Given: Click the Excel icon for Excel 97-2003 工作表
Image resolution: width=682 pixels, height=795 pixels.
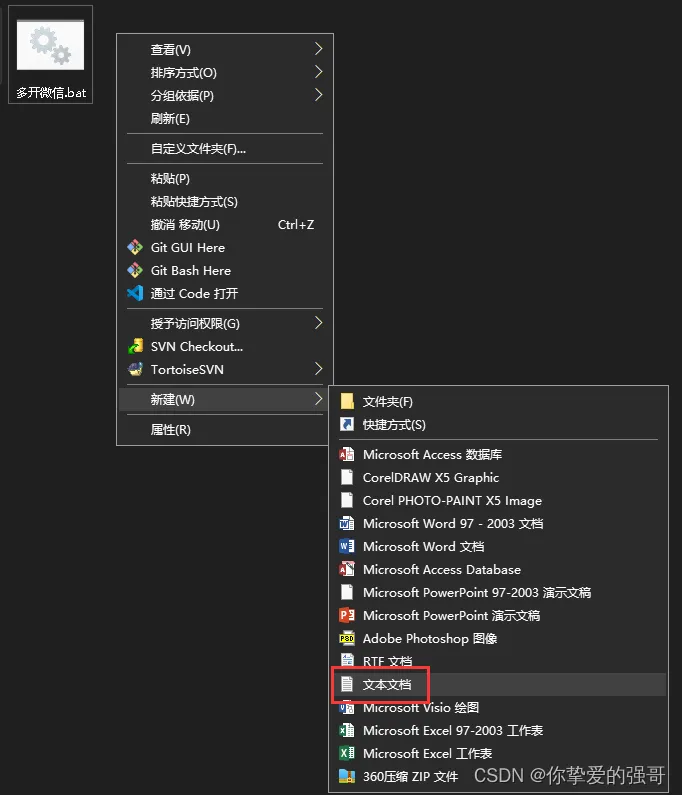Looking at the screenshot, I should (x=347, y=730).
